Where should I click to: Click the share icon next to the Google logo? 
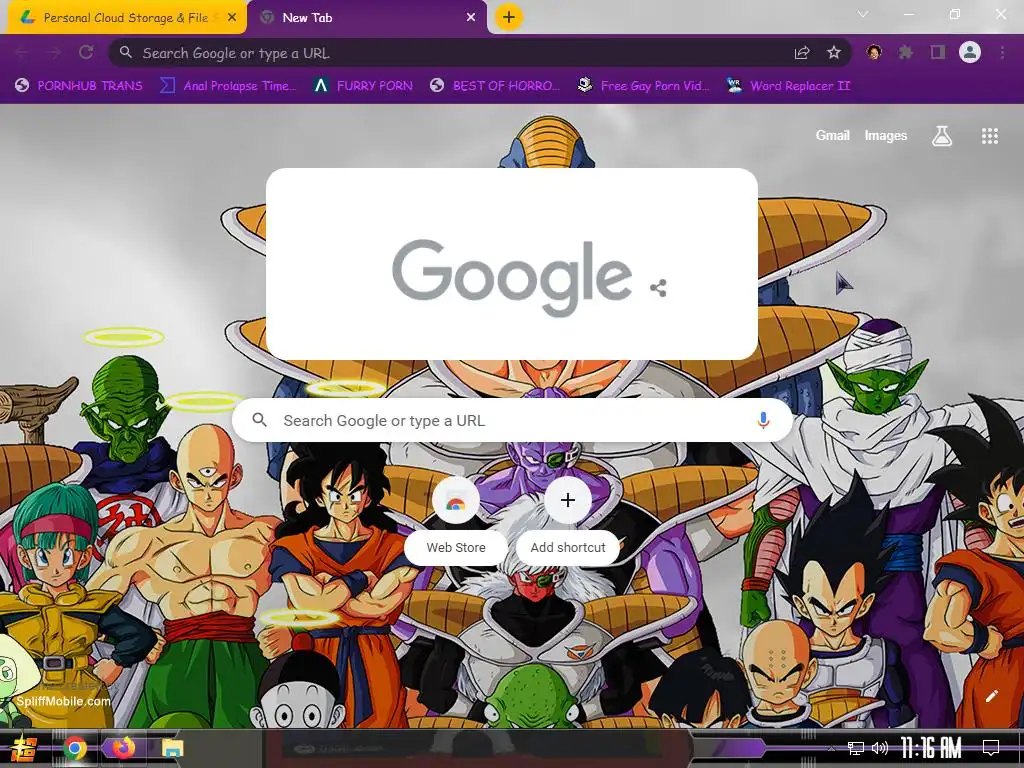click(658, 288)
